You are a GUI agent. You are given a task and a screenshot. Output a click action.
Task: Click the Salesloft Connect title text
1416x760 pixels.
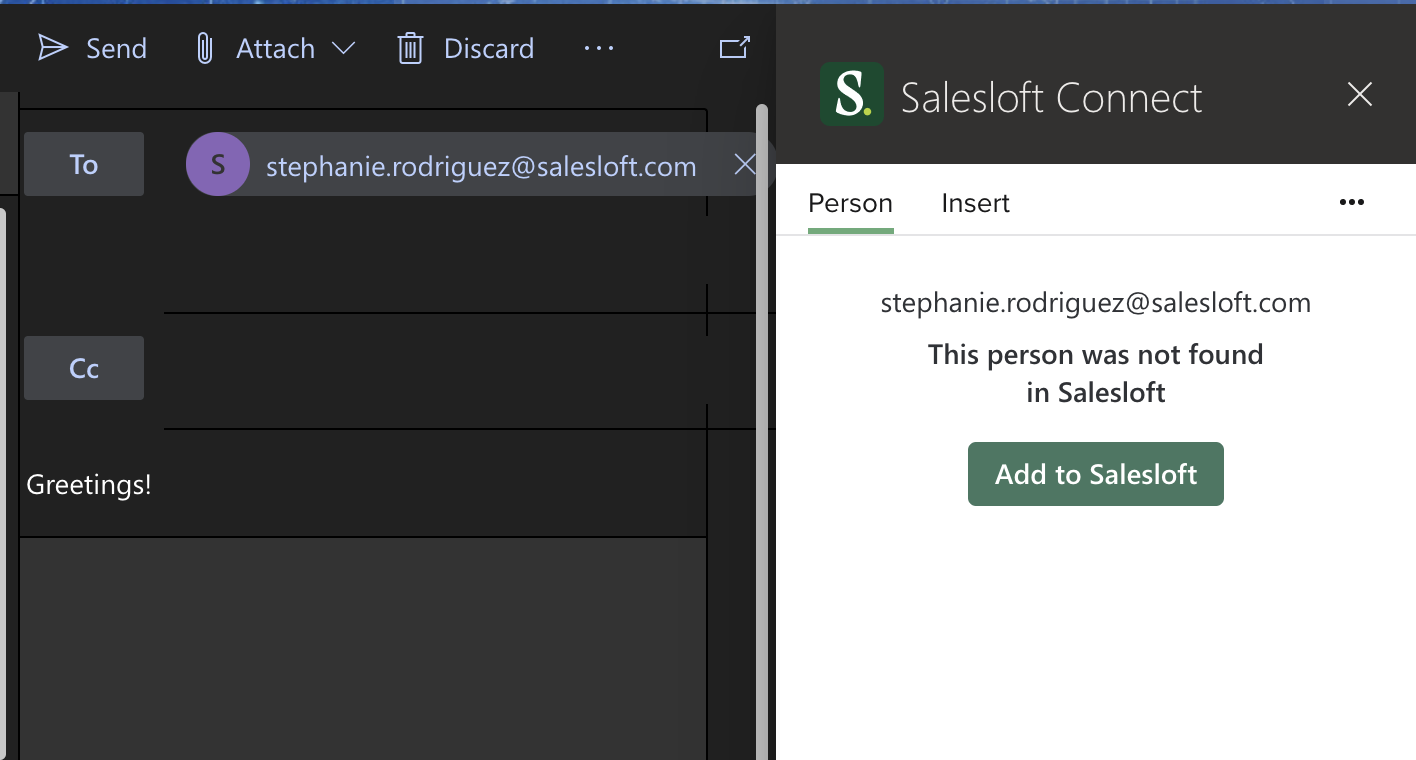click(x=1052, y=98)
